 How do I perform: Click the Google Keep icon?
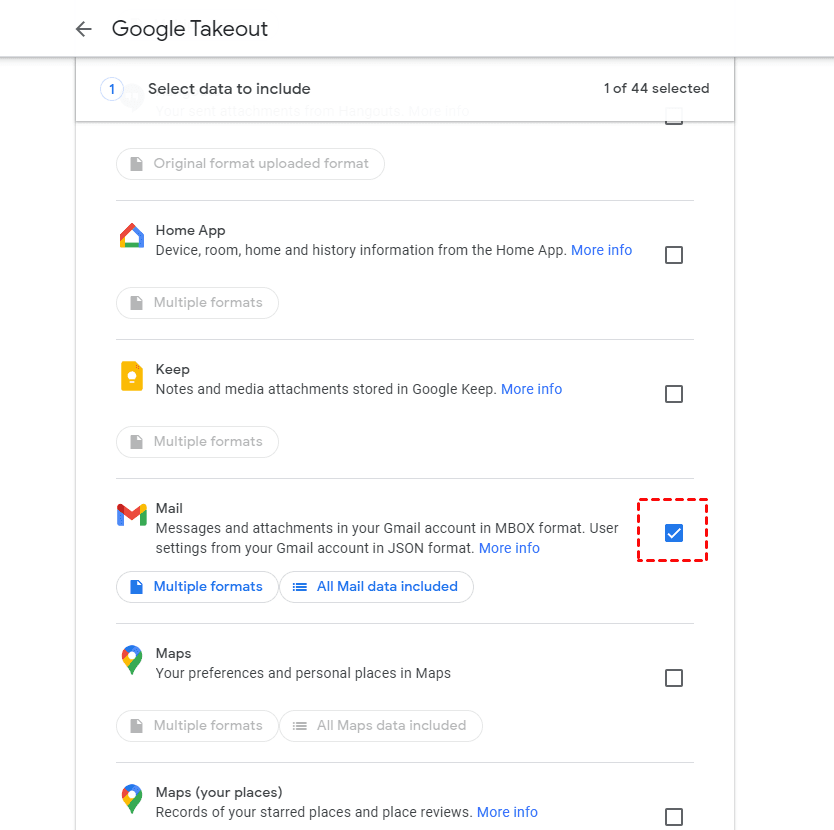coord(131,375)
